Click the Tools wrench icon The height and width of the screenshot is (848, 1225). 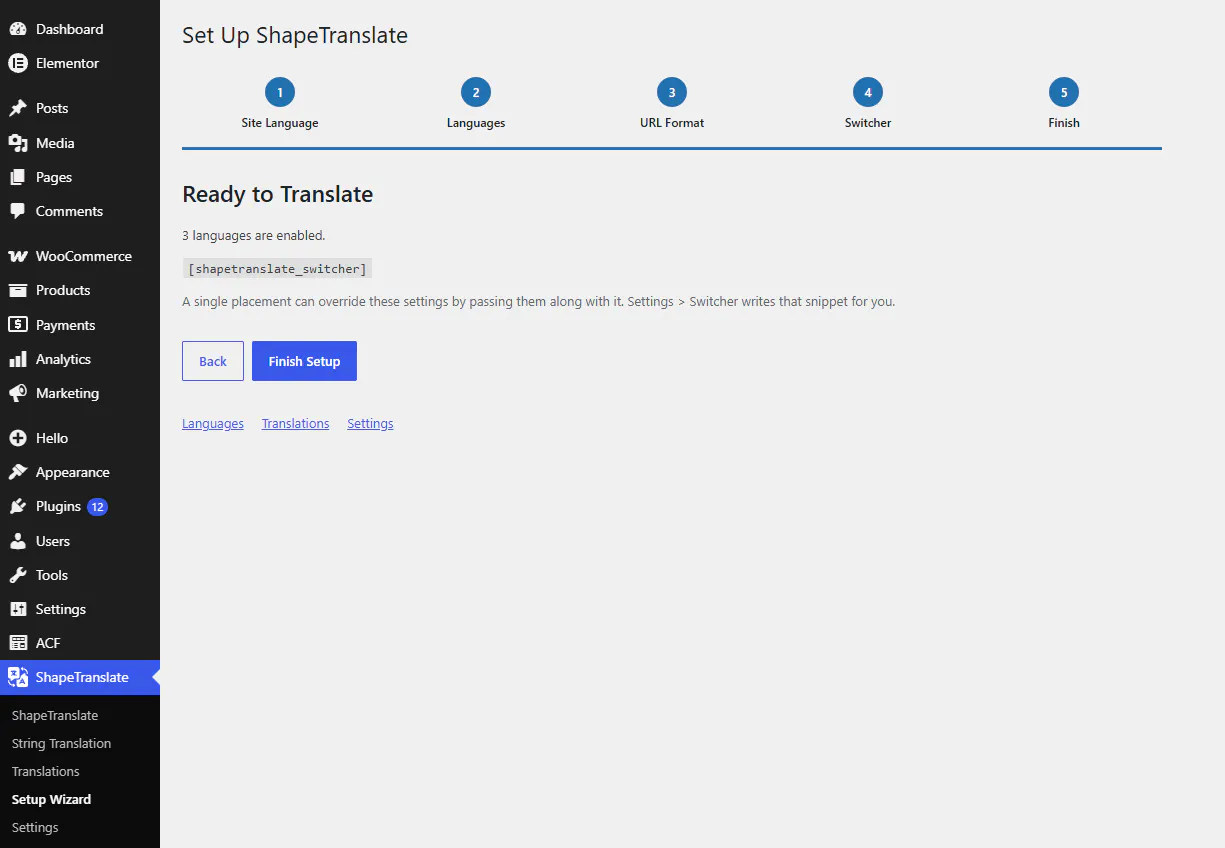coord(18,575)
